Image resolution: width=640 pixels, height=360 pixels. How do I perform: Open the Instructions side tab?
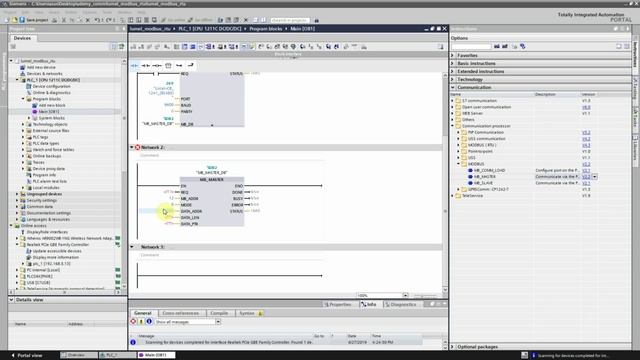pyautogui.click(x=636, y=54)
